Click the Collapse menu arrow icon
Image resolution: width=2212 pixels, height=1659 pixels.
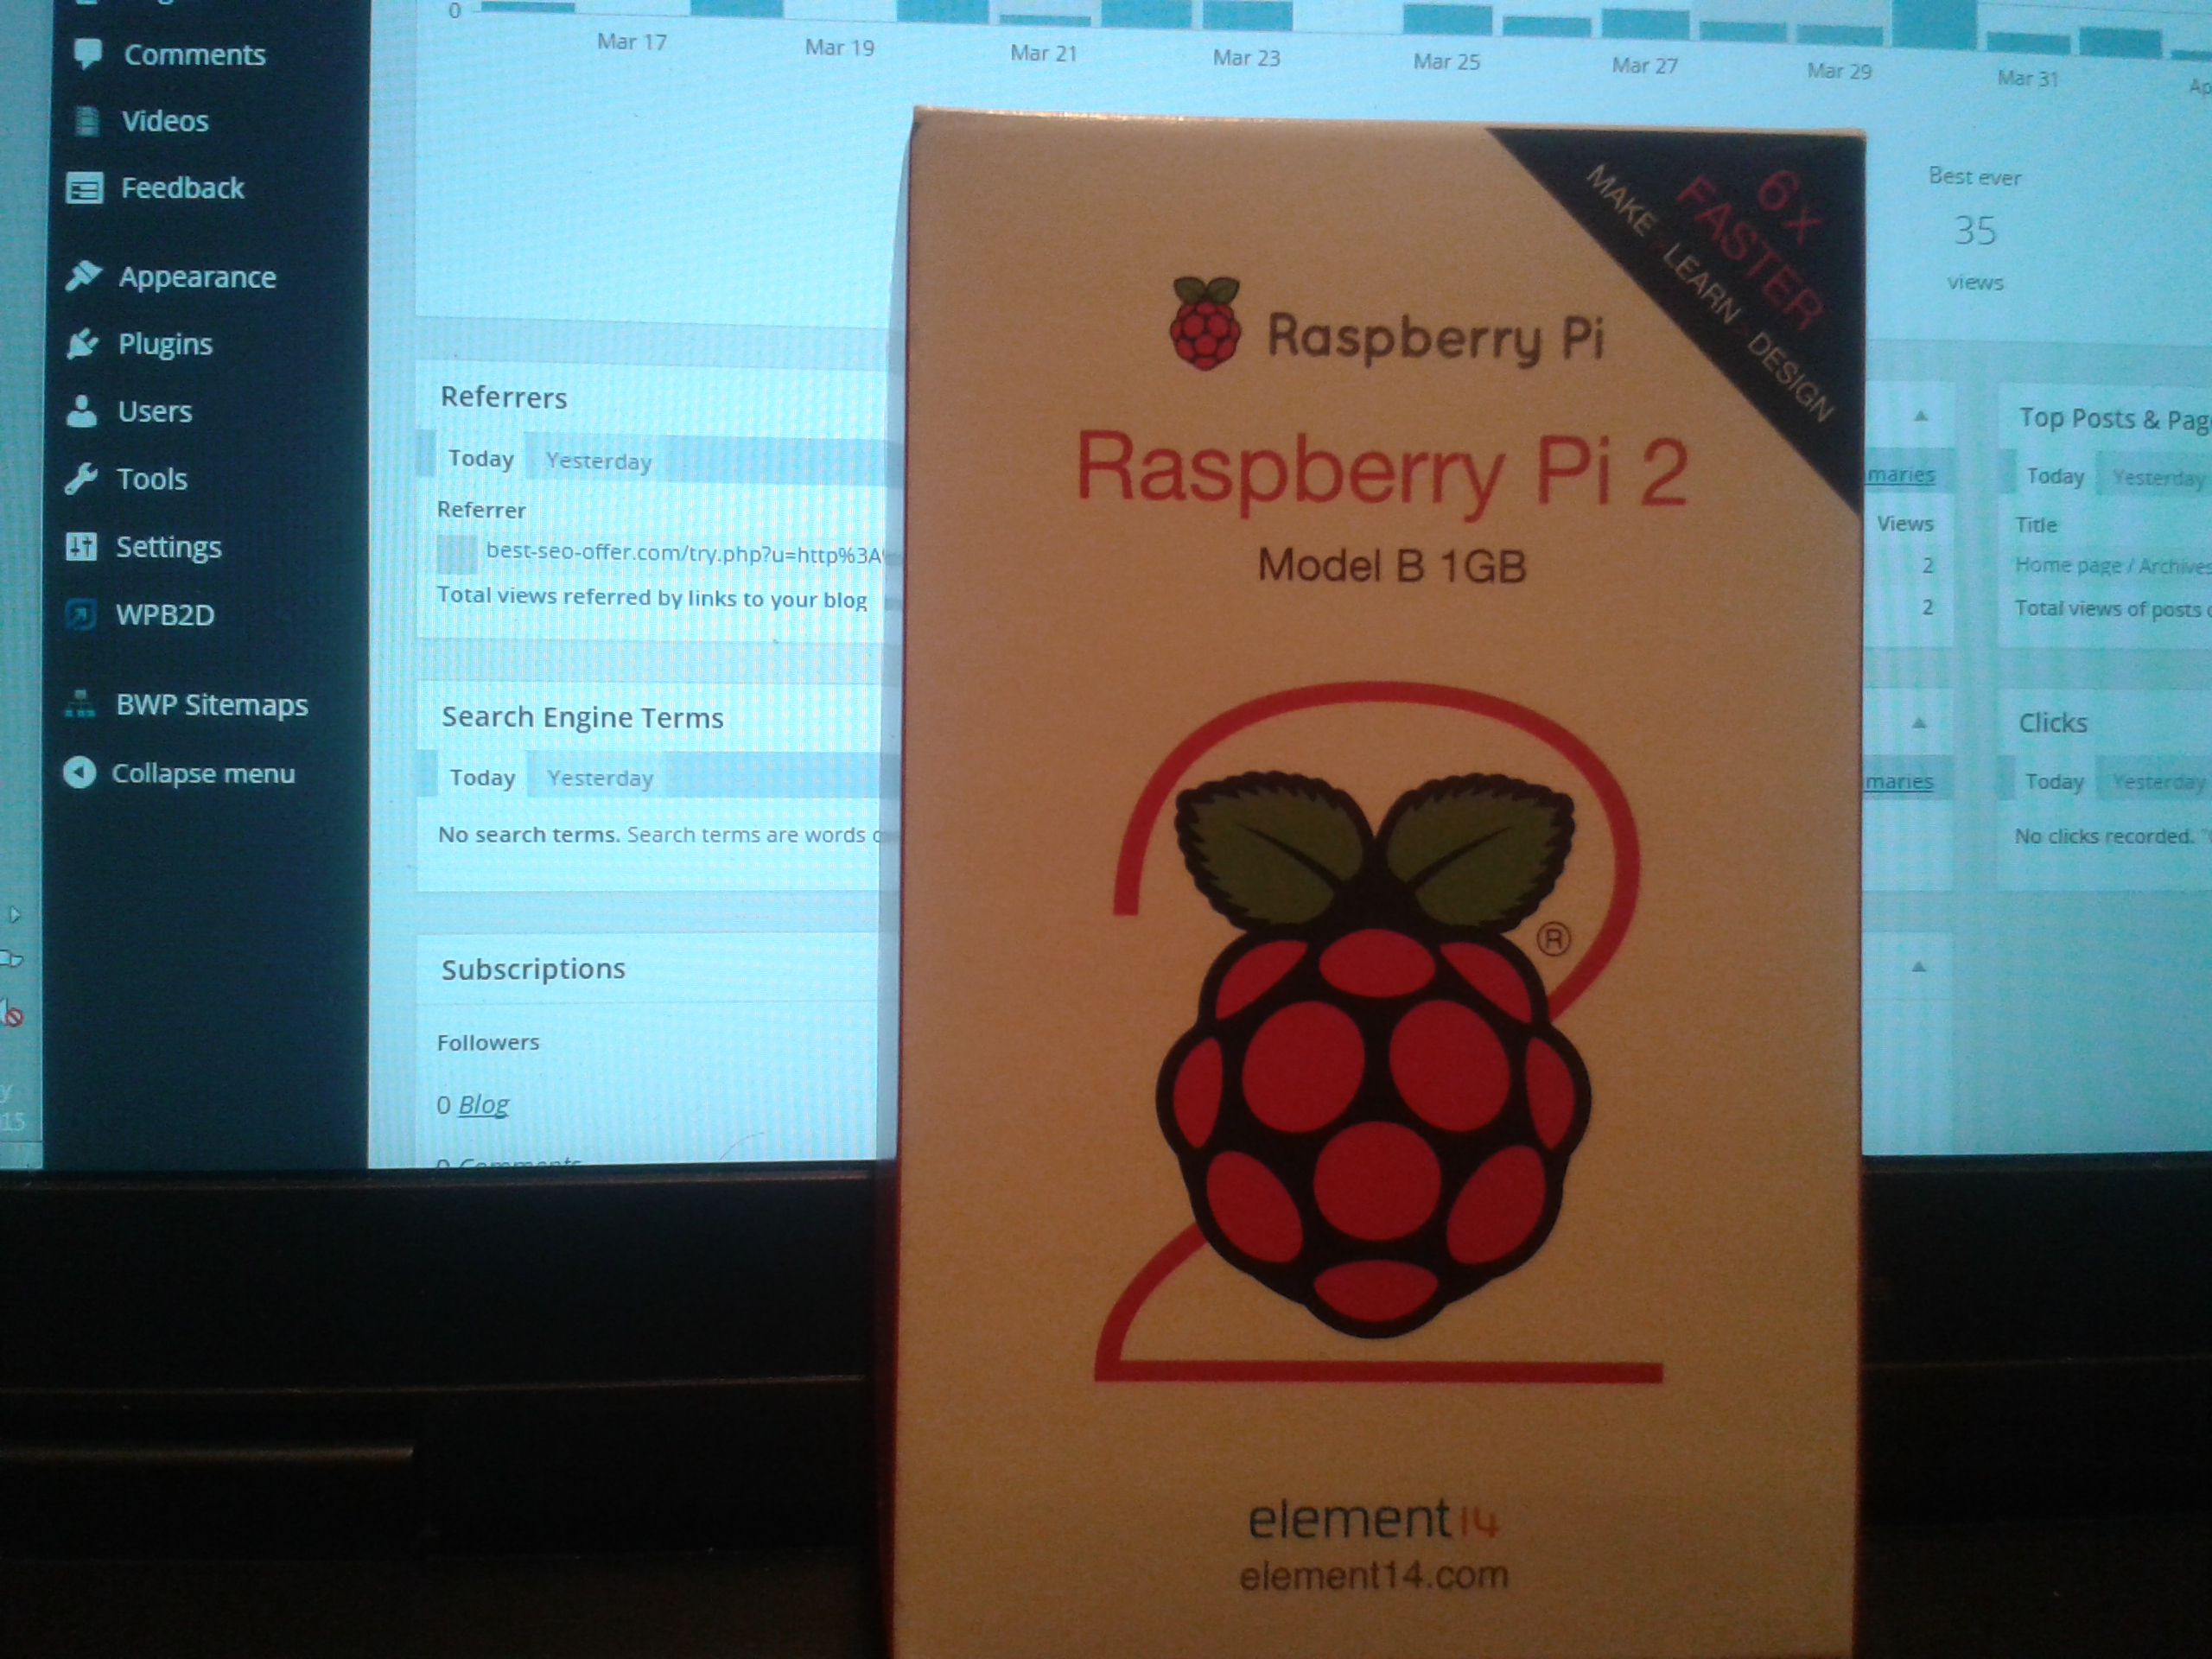79,772
